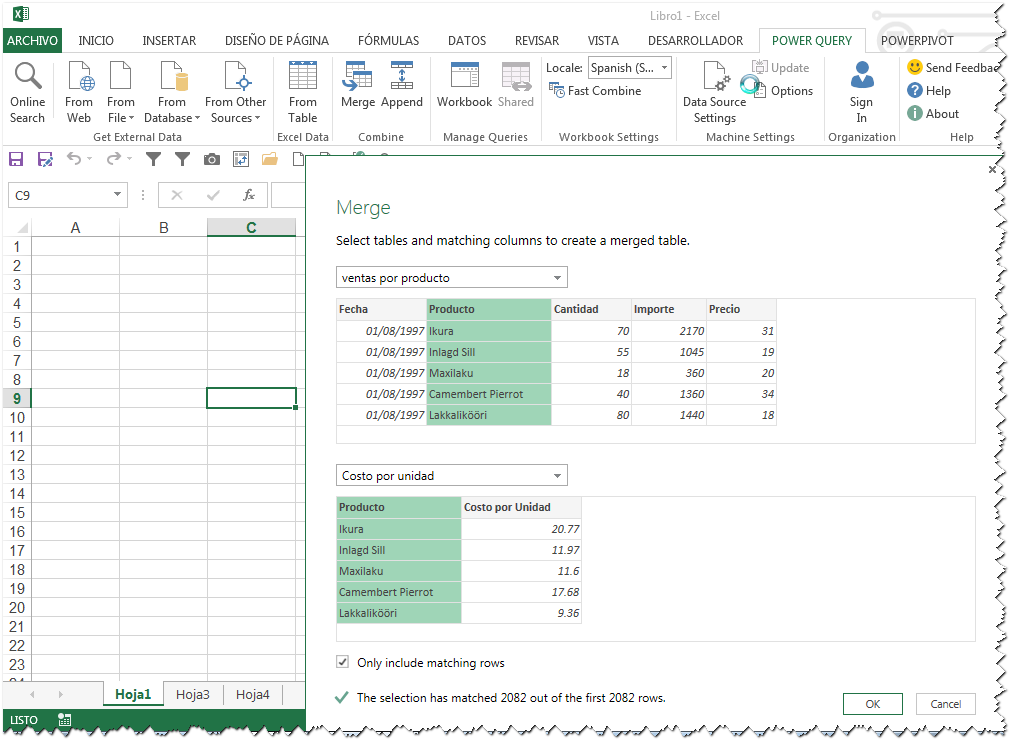Switch to sheet Hoja3
This screenshot has width=1016, height=746.
click(193, 693)
